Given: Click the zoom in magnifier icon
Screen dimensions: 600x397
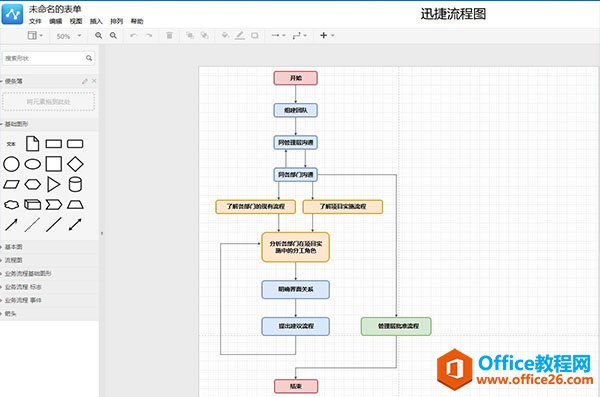Looking at the screenshot, I should pos(98,36).
